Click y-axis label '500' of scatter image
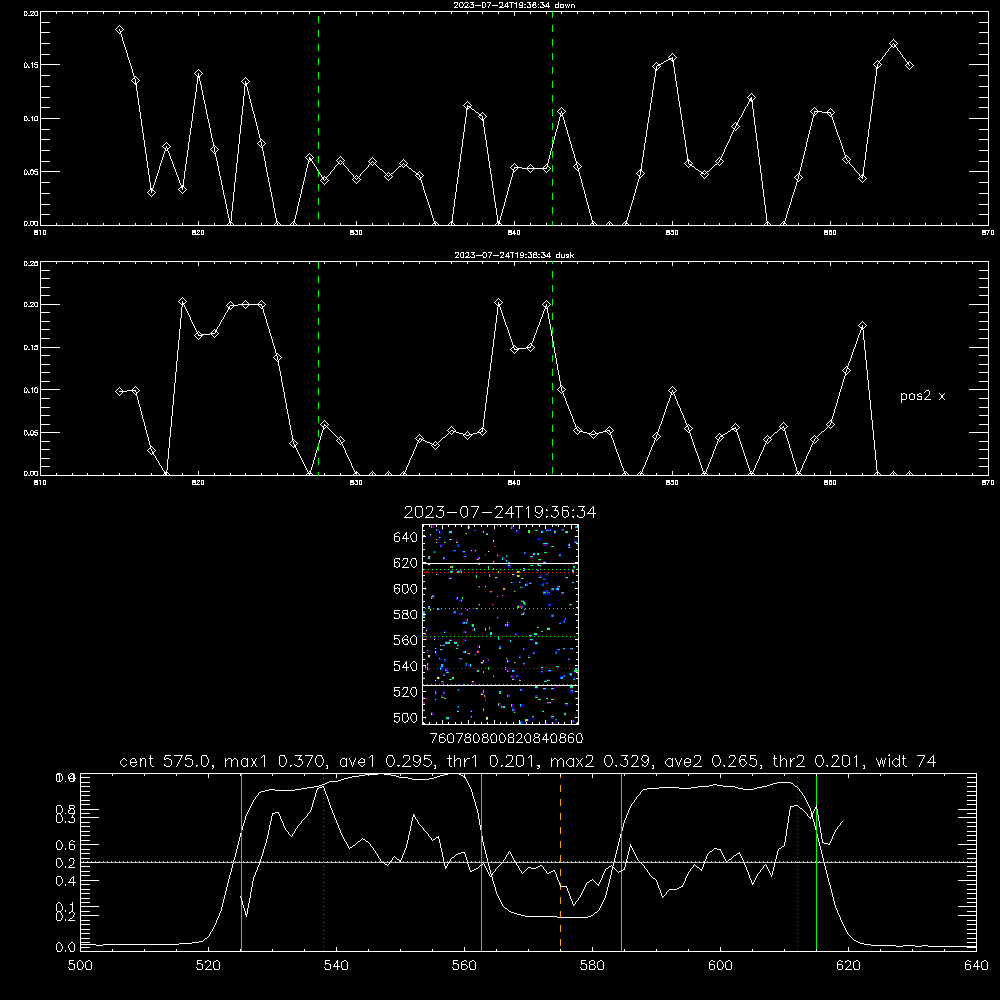 [x=406, y=718]
